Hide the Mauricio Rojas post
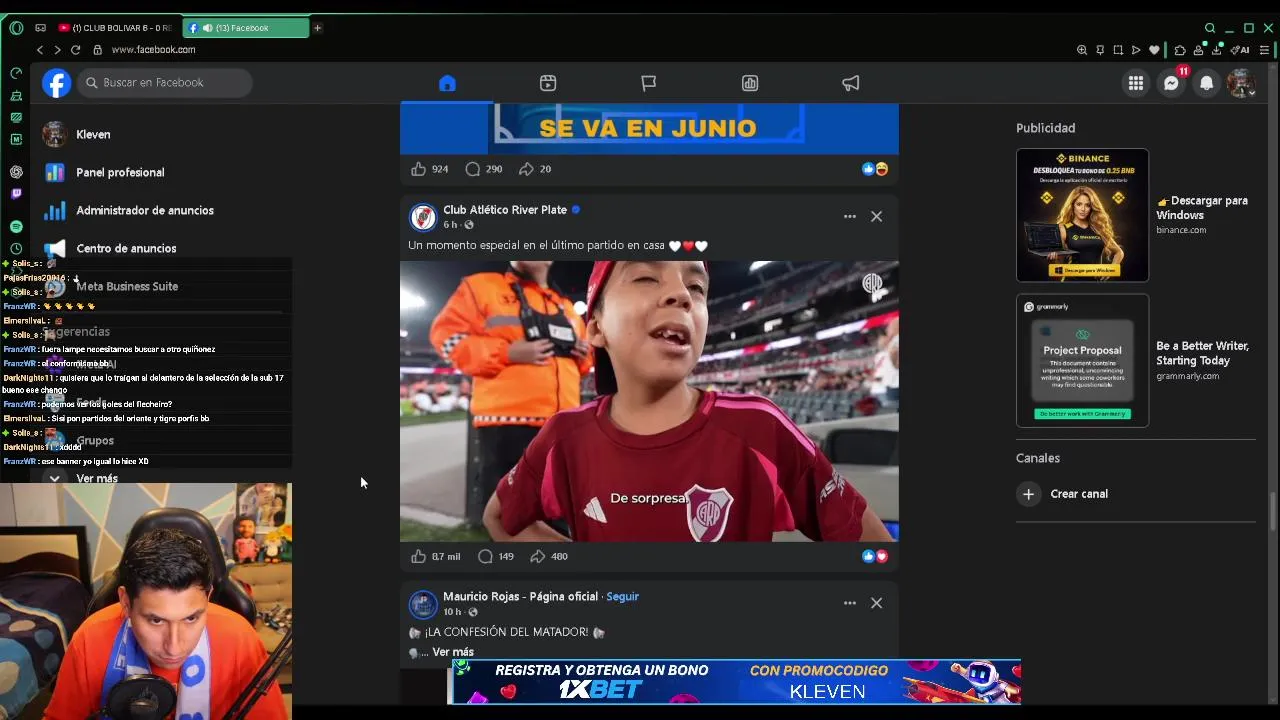Viewport: 1280px width, 720px height. click(876, 603)
